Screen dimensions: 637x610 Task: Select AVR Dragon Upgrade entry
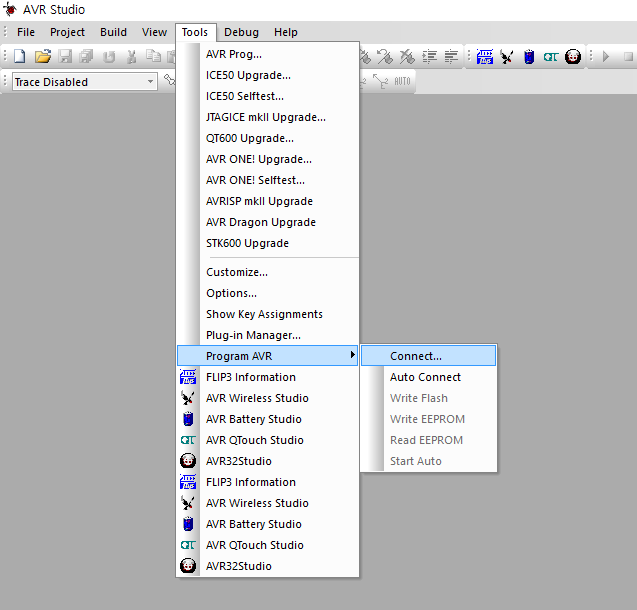[x=267, y=222]
